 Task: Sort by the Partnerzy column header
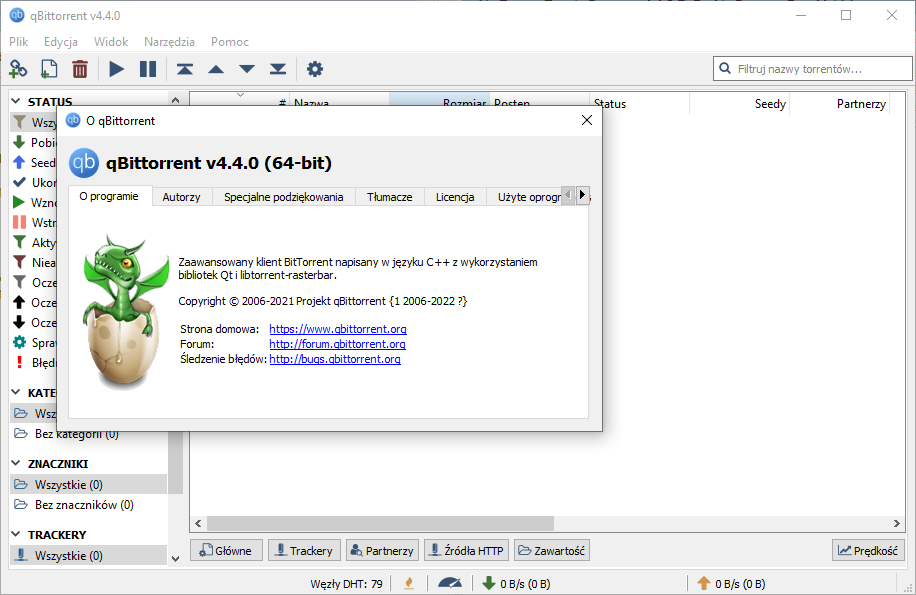(x=839, y=103)
